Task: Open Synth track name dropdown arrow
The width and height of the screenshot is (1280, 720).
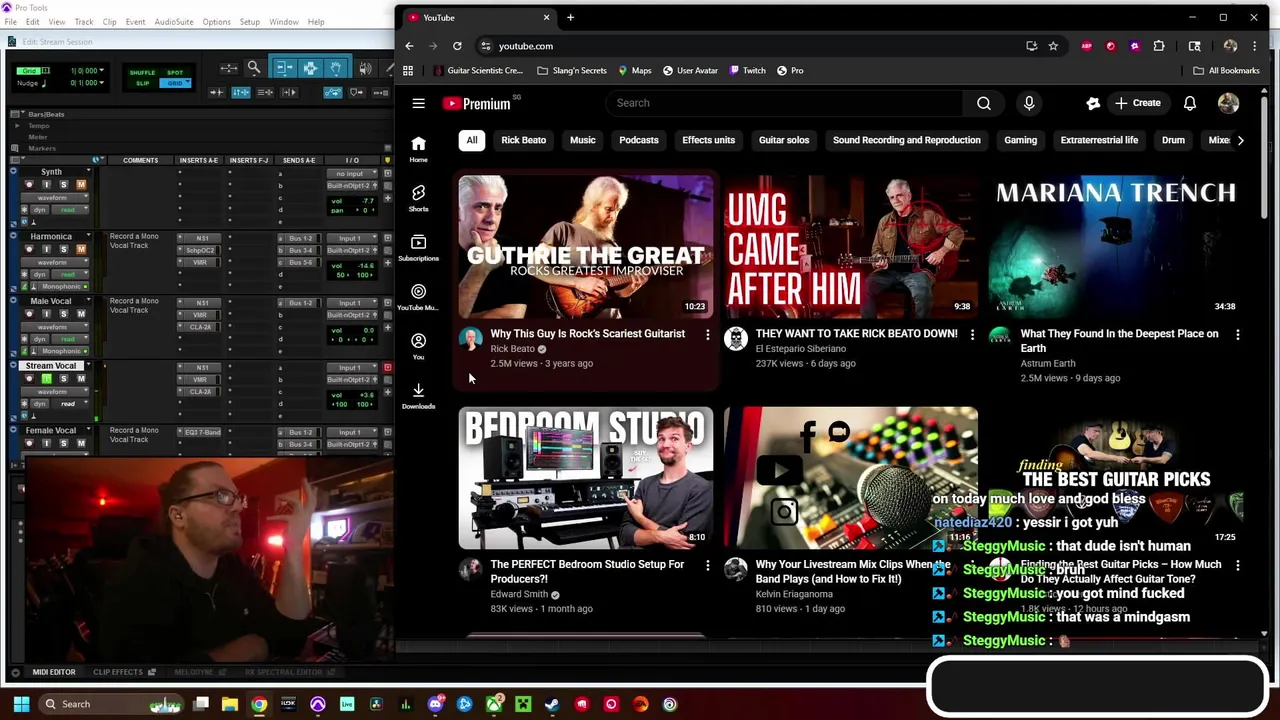Action: (88, 171)
